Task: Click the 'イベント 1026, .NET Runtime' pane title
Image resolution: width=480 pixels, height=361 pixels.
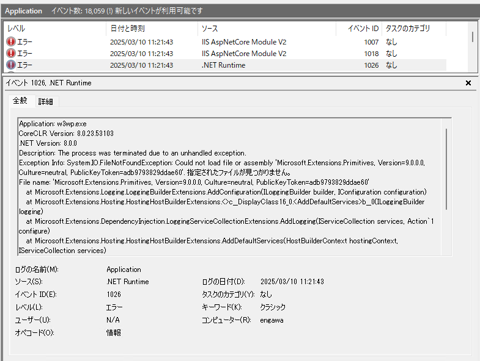Action: click(49, 83)
